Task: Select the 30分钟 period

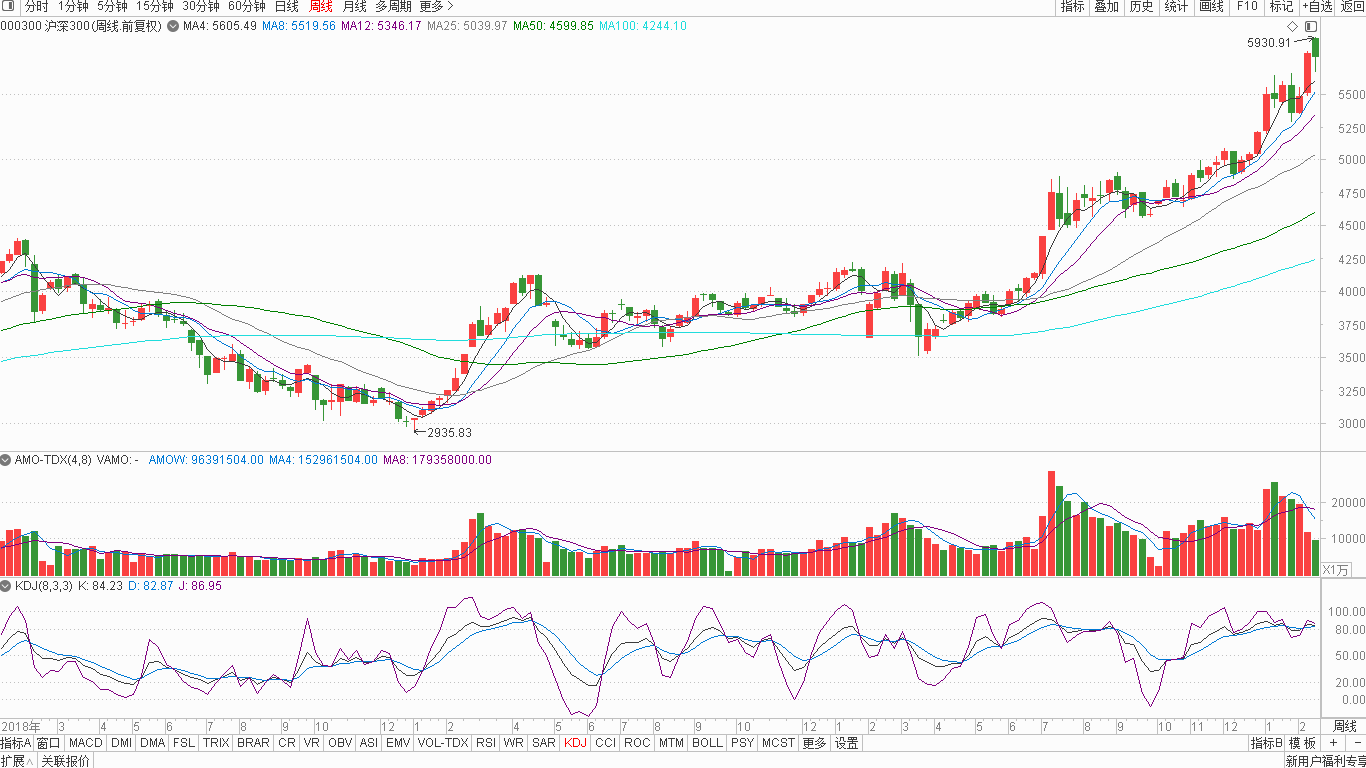Action: point(200,6)
